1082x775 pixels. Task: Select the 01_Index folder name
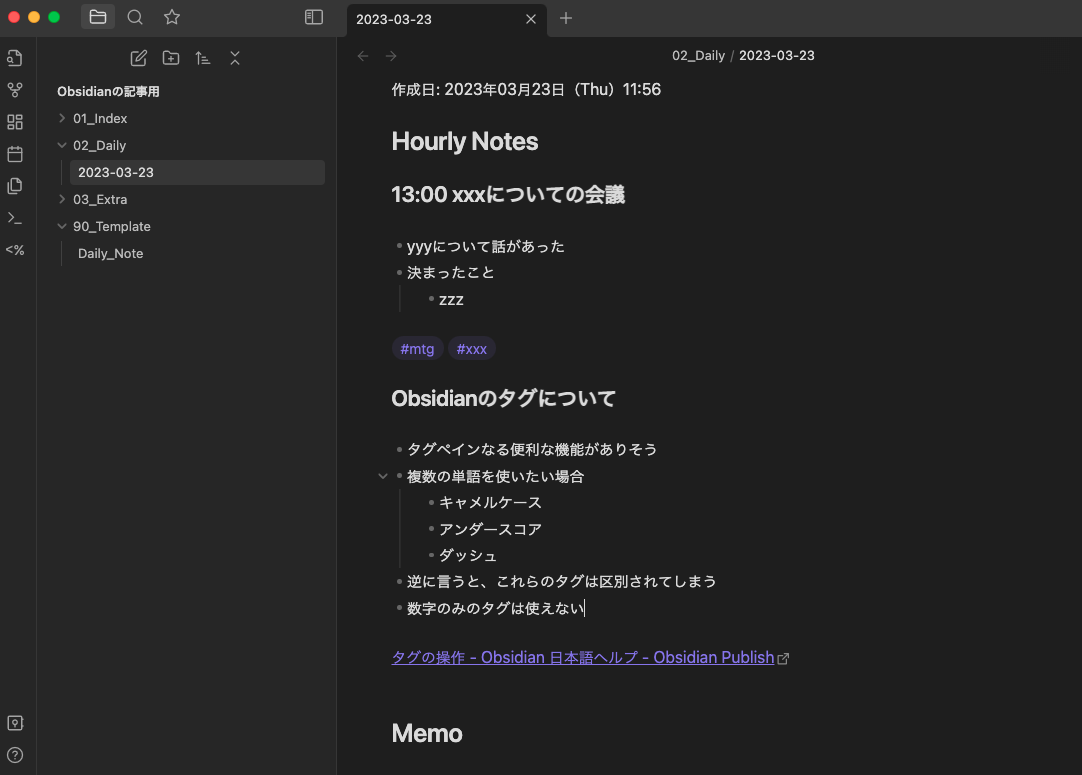click(x=100, y=119)
